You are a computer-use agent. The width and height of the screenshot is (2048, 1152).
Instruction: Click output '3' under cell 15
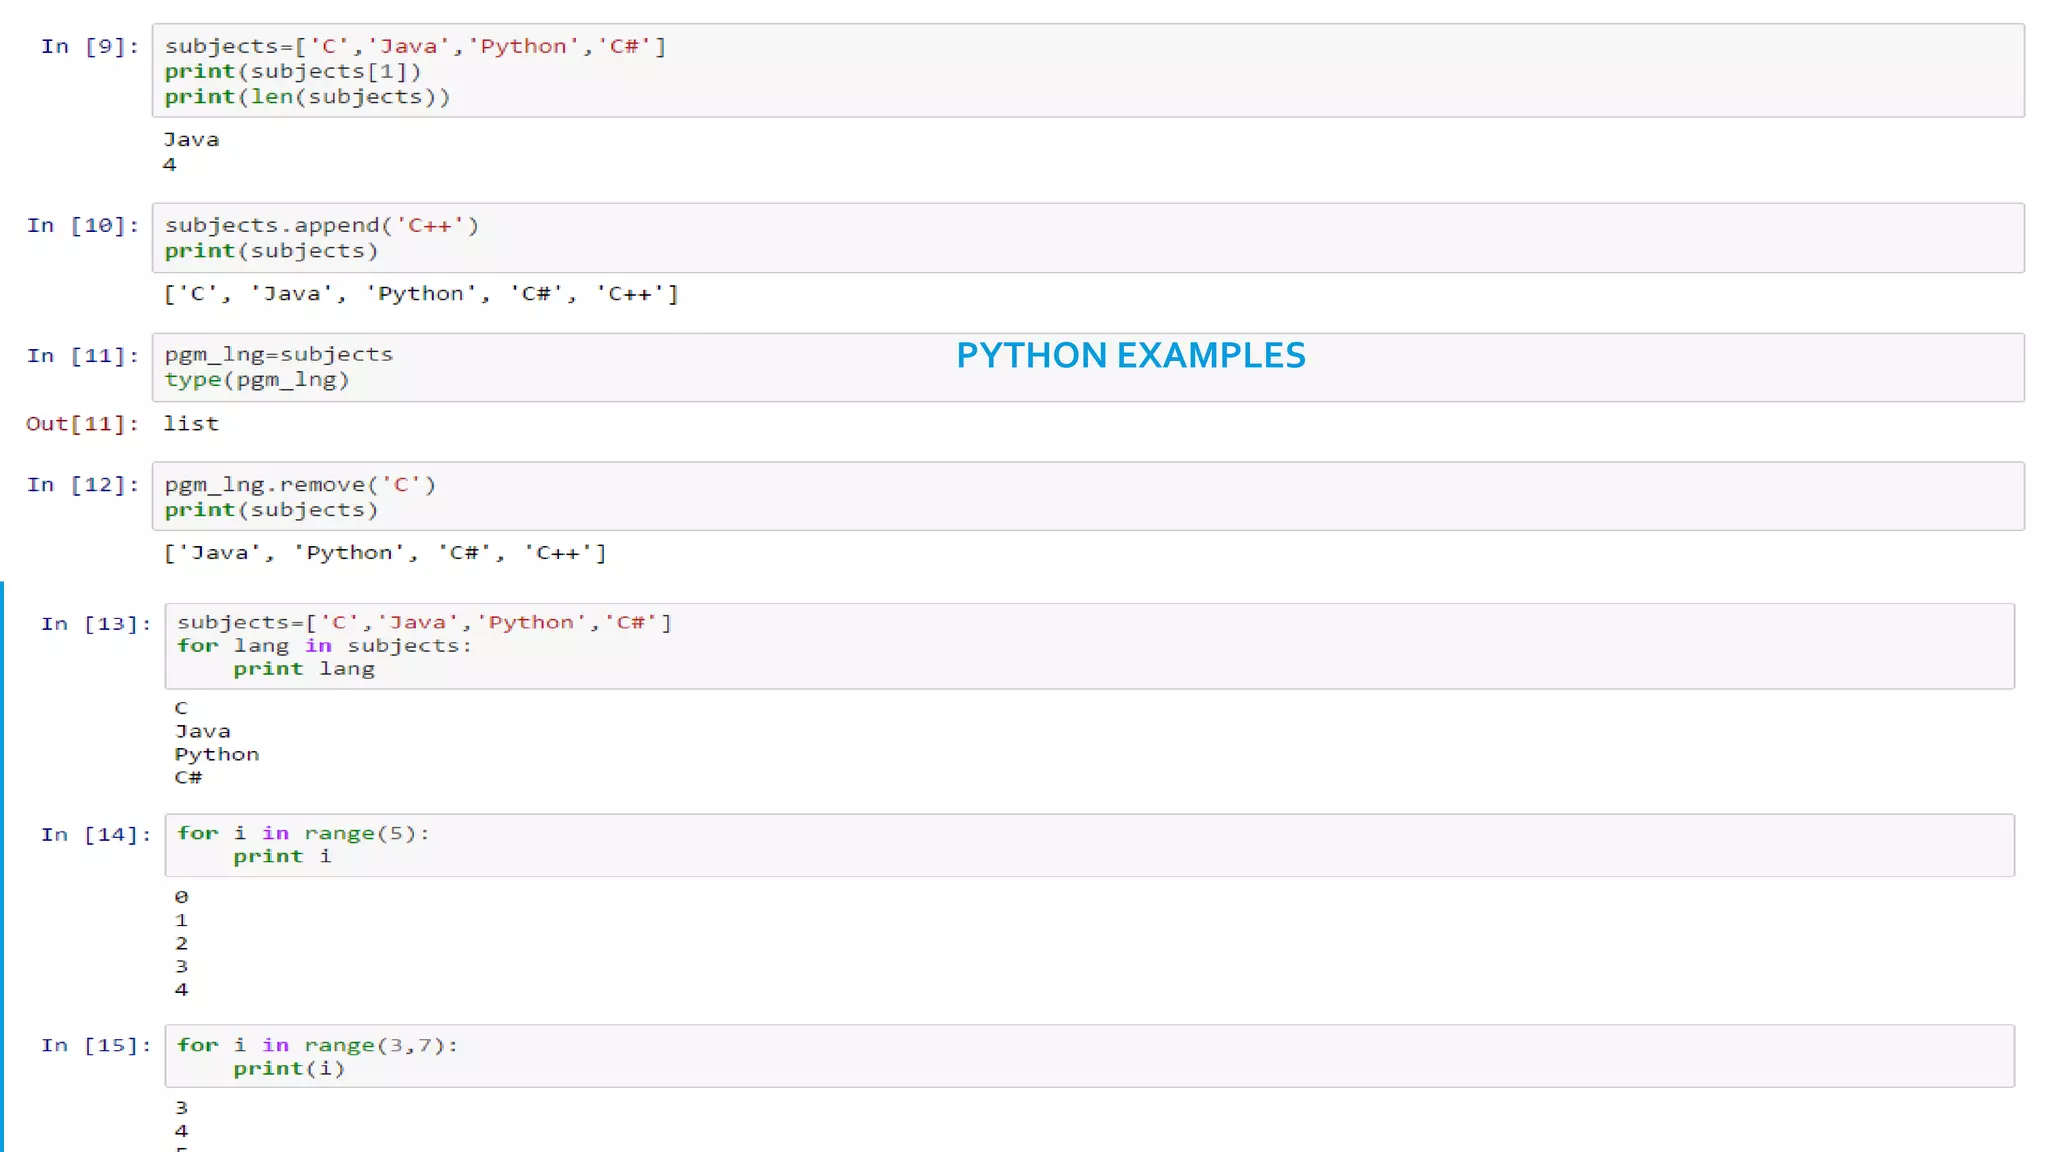[181, 1108]
